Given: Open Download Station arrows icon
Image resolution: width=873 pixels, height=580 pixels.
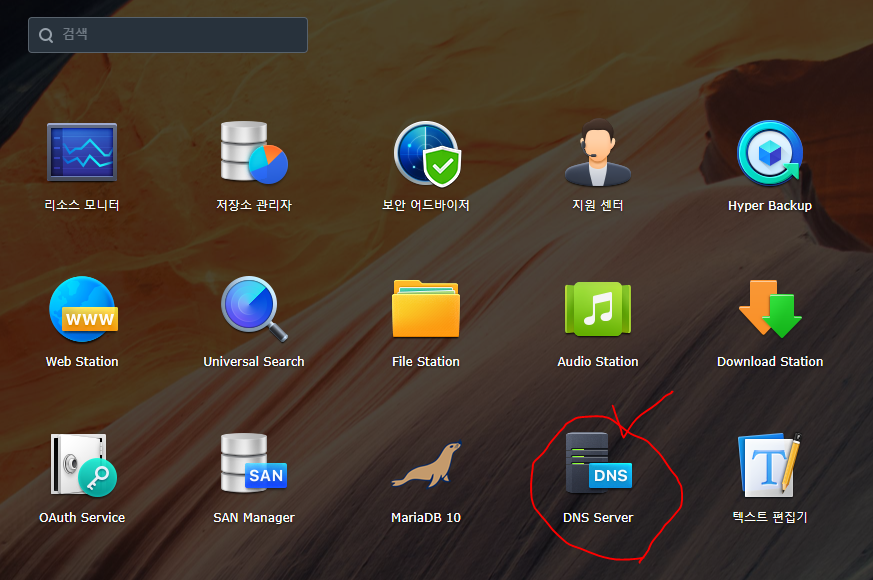Looking at the screenshot, I should (770, 309).
